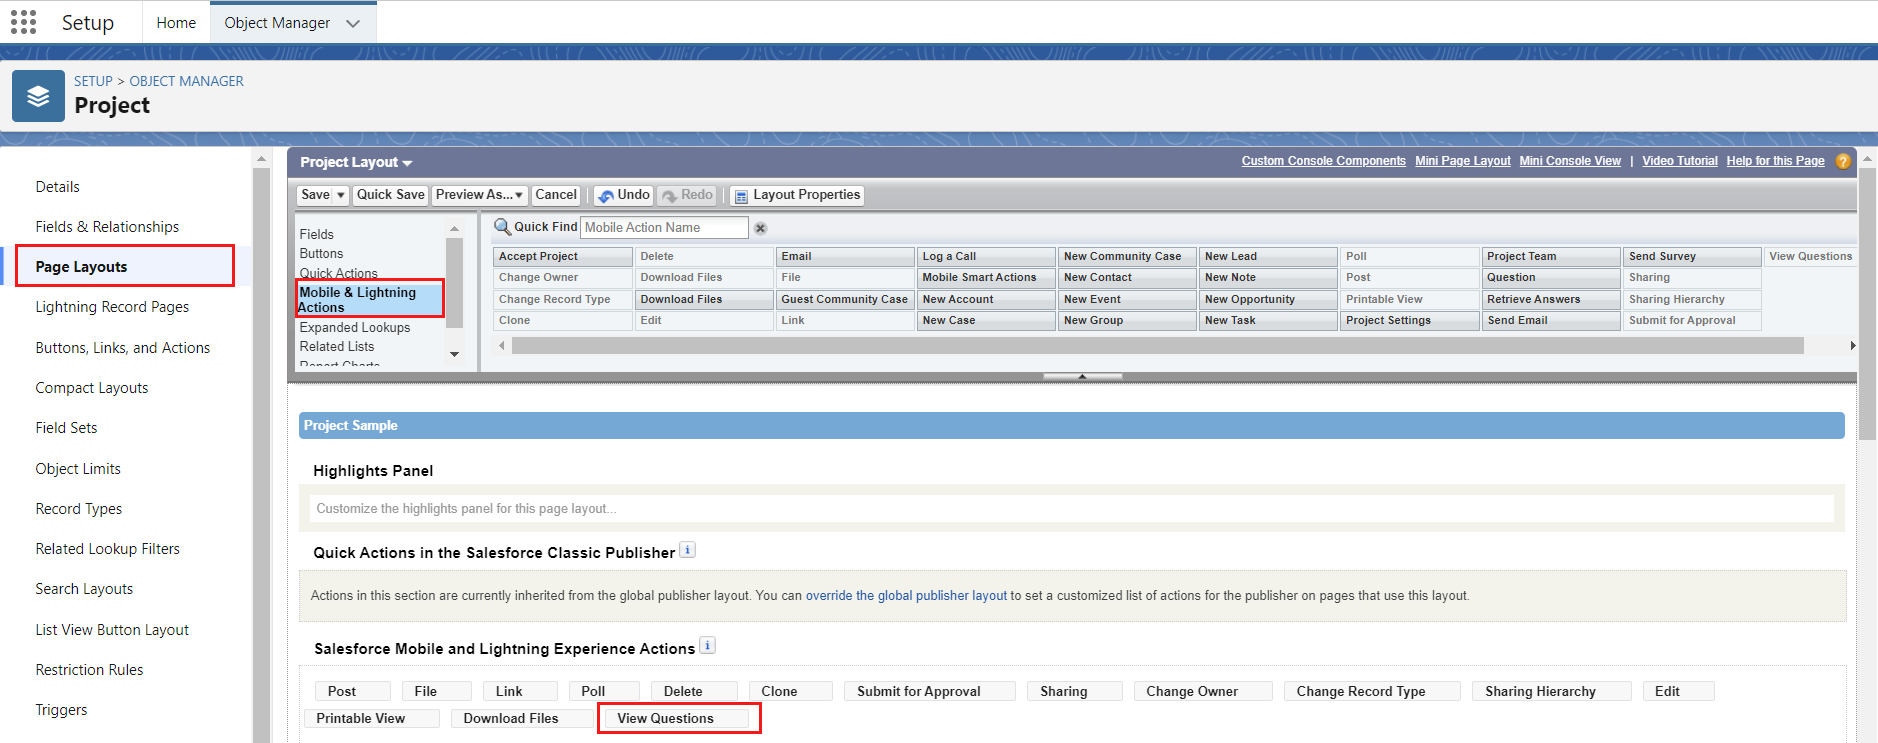This screenshot has width=1878, height=743.
Task: Open Compact Layouts in the sidebar
Action: pyautogui.click(x=92, y=388)
